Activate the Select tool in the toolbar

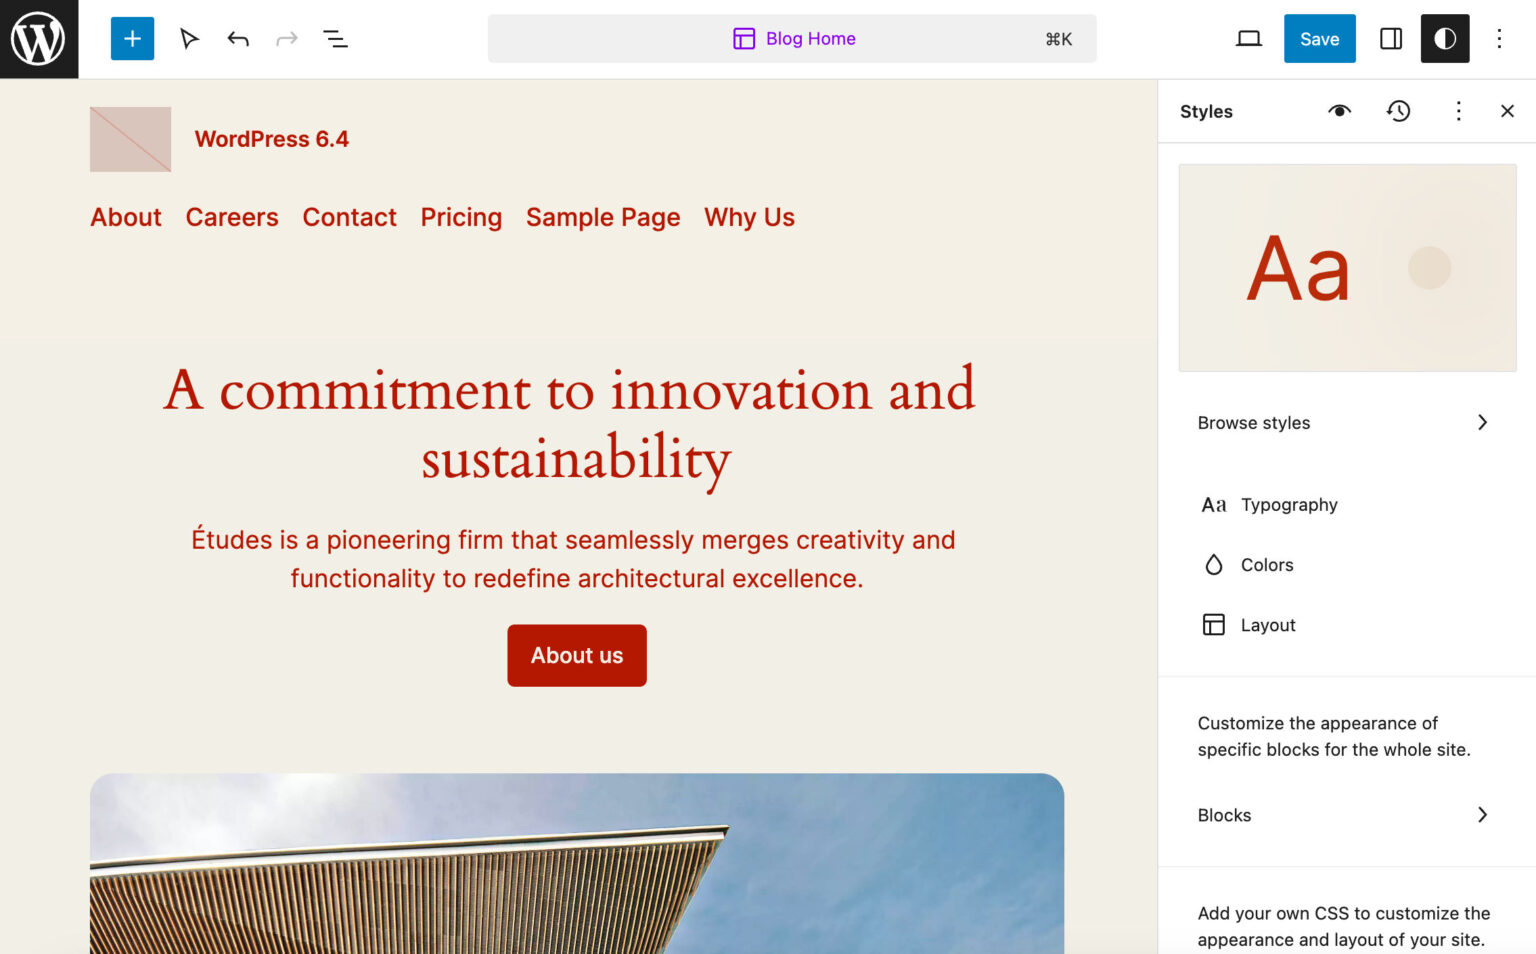point(189,38)
